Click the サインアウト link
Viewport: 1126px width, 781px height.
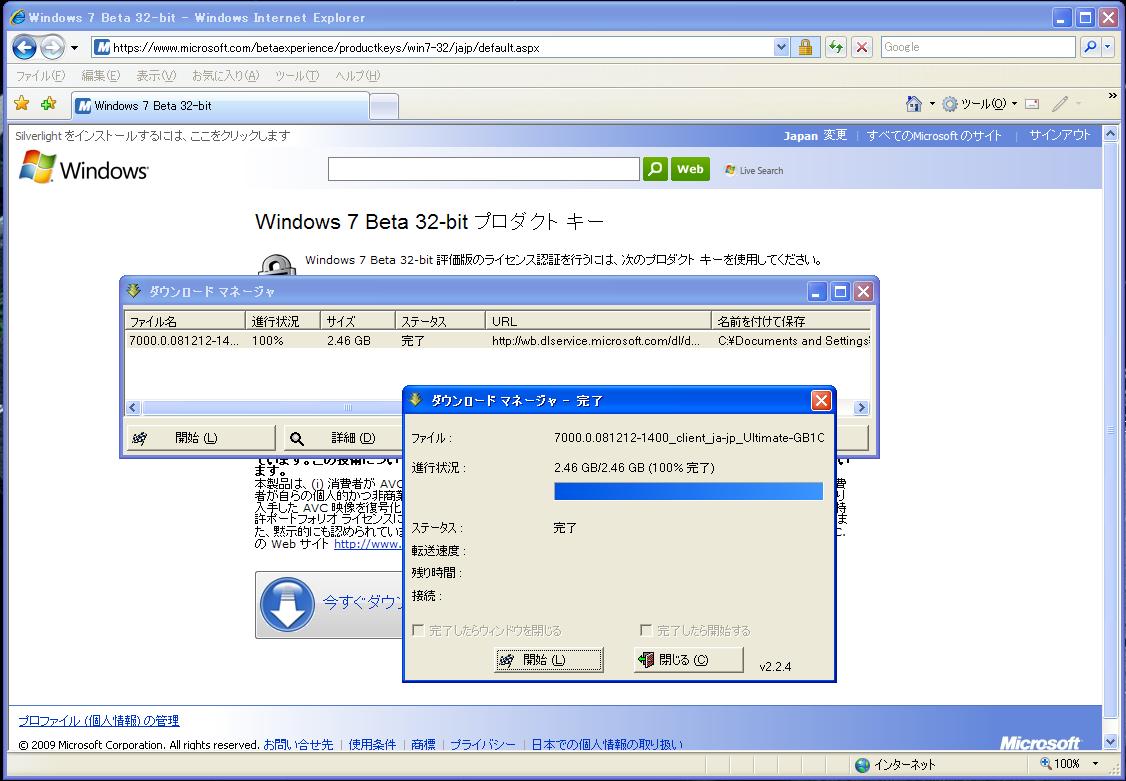tap(1060, 136)
